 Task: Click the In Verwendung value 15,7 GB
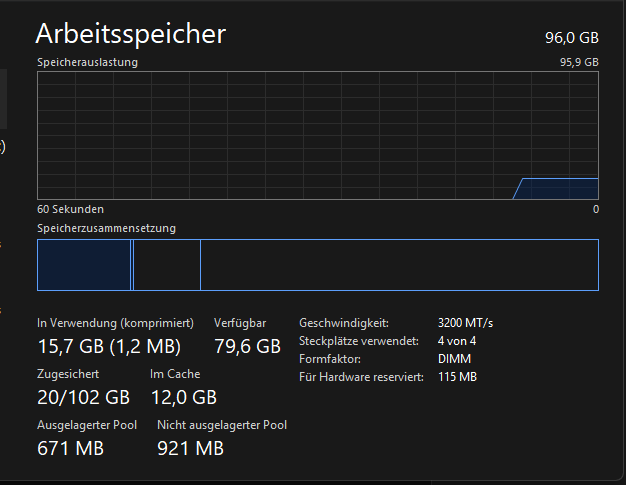click(109, 347)
